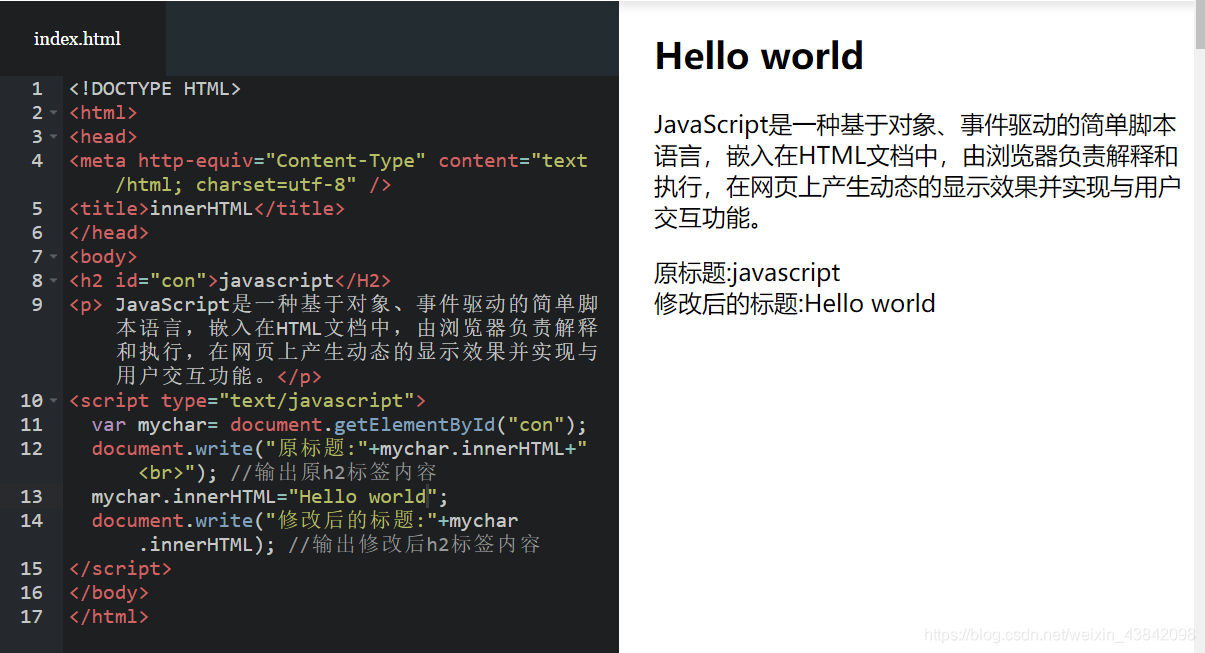Collapse the <script> fold arrow on line 10
The height and width of the screenshot is (653, 1205).
(53, 401)
